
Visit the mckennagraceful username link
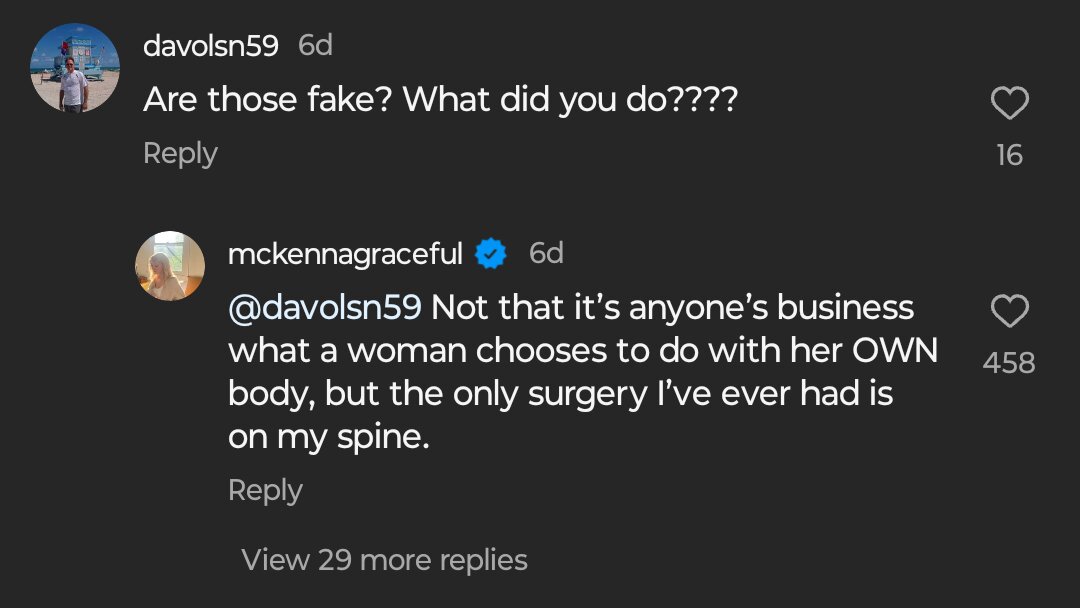pos(345,254)
